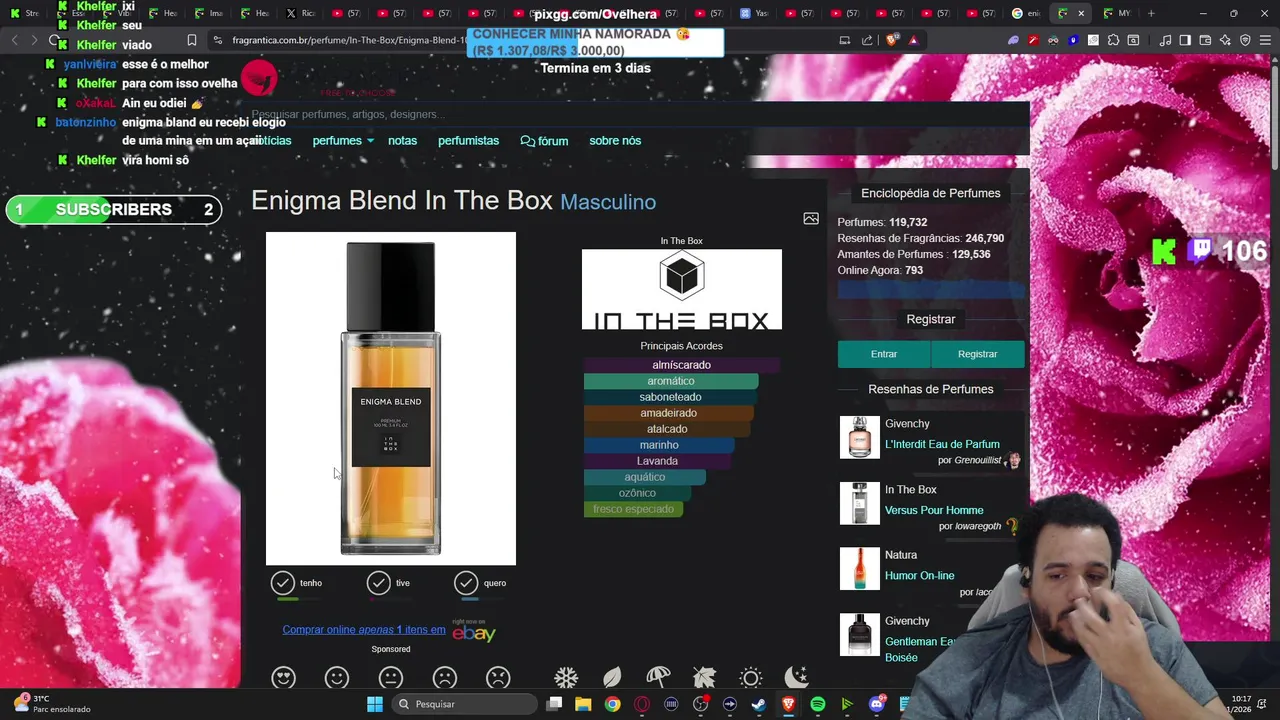Toggle the 'tenho' check circle

click(283, 583)
